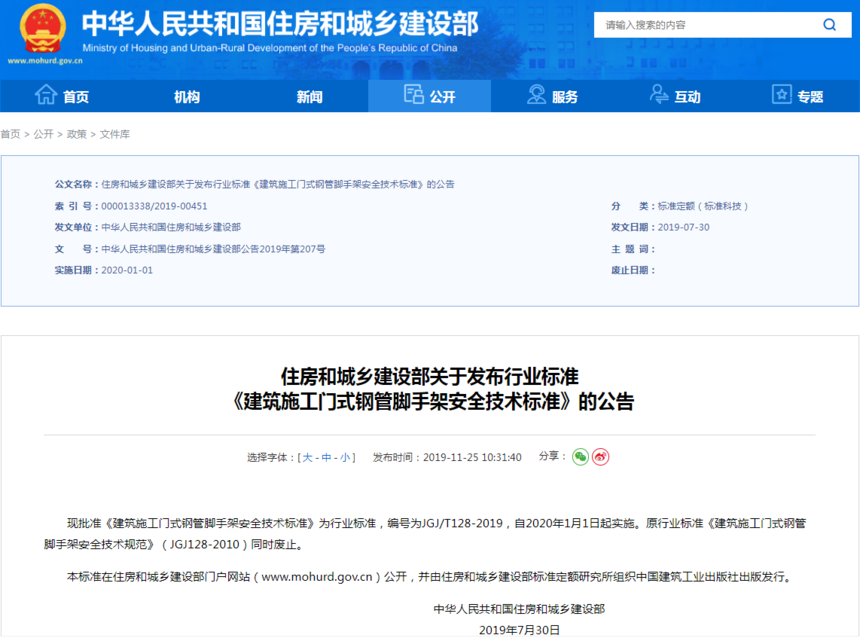Image resolution: width=860 pixels, height=638 pixels.
Task: Share the article via WeChat icon
Action: [x=580, y=456]
